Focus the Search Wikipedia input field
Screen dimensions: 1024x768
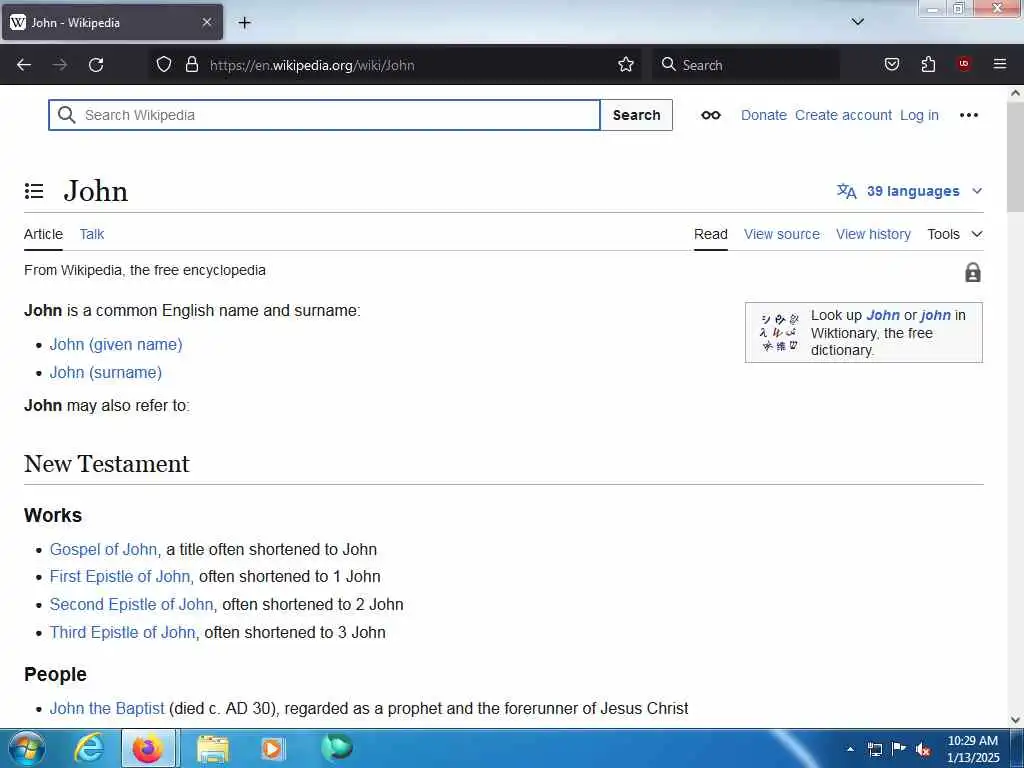click(x=325, y=115)
